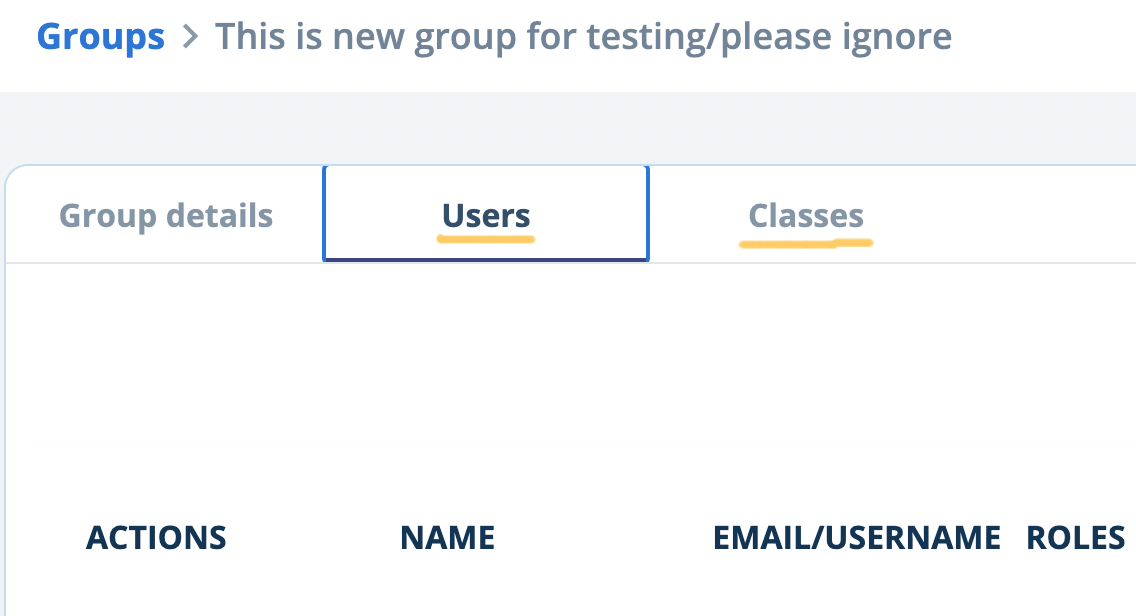Click the EMAIL/USERNAME column header
Image resolution: width=1136 pixels, height=616 pixels.
click(857, 538)
